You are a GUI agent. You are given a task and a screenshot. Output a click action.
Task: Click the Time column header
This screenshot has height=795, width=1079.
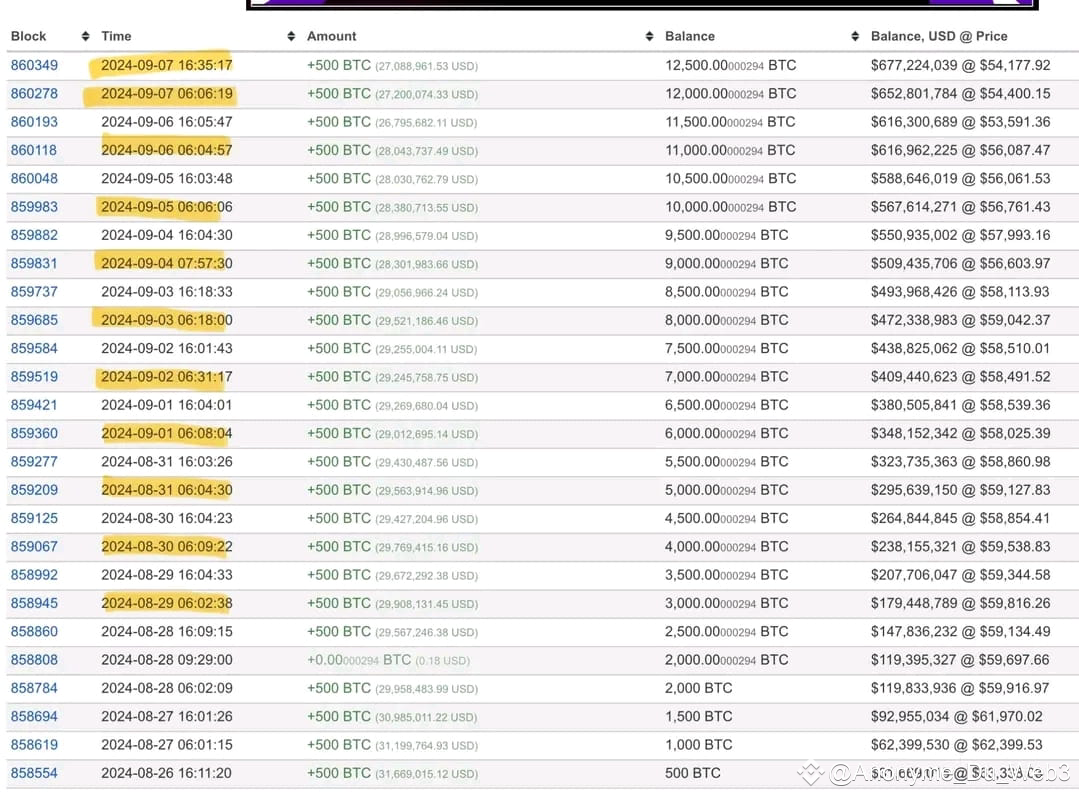116,36
